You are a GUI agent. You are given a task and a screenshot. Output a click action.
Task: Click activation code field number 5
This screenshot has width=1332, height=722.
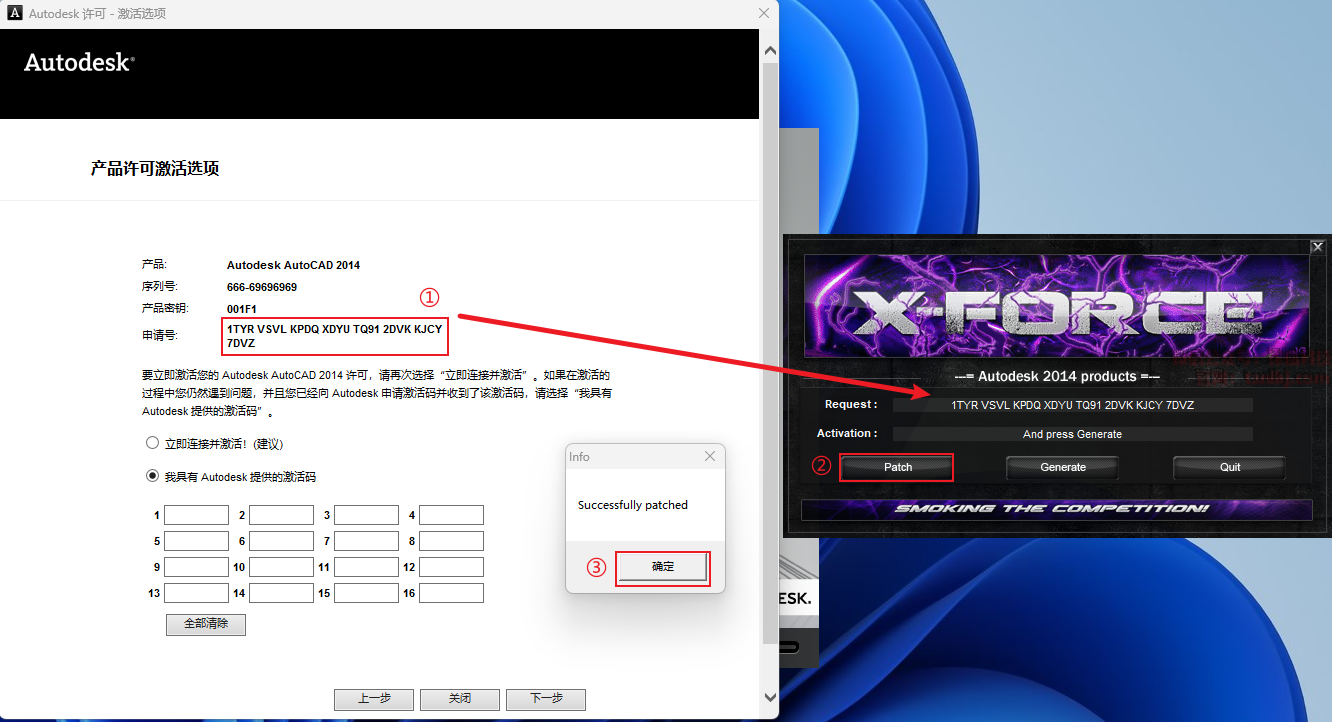196,541
